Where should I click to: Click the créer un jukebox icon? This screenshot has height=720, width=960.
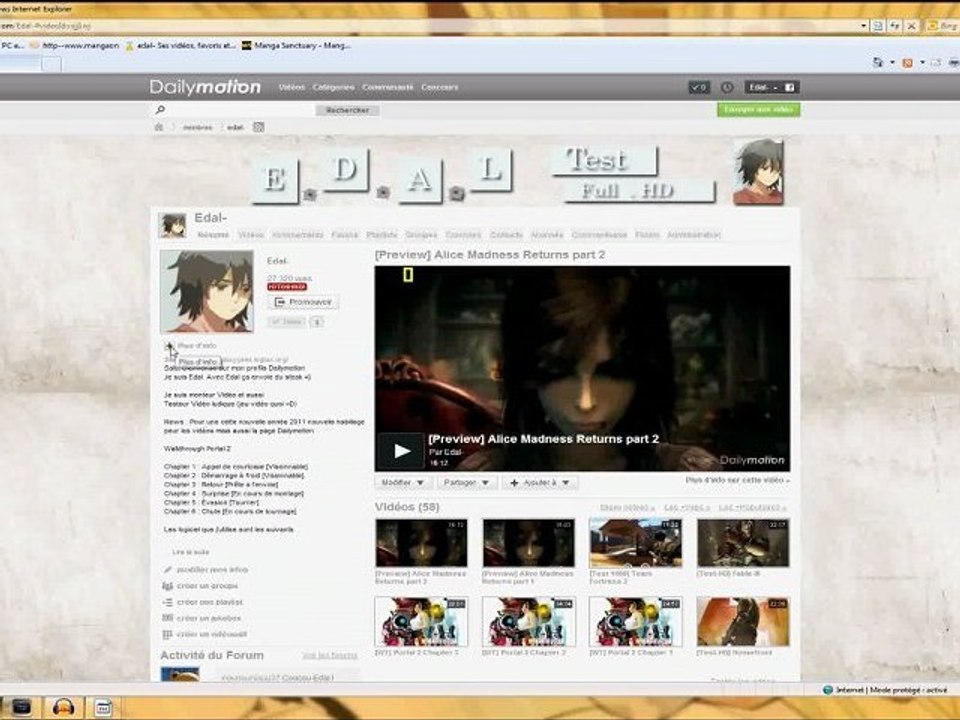(168, 618)
